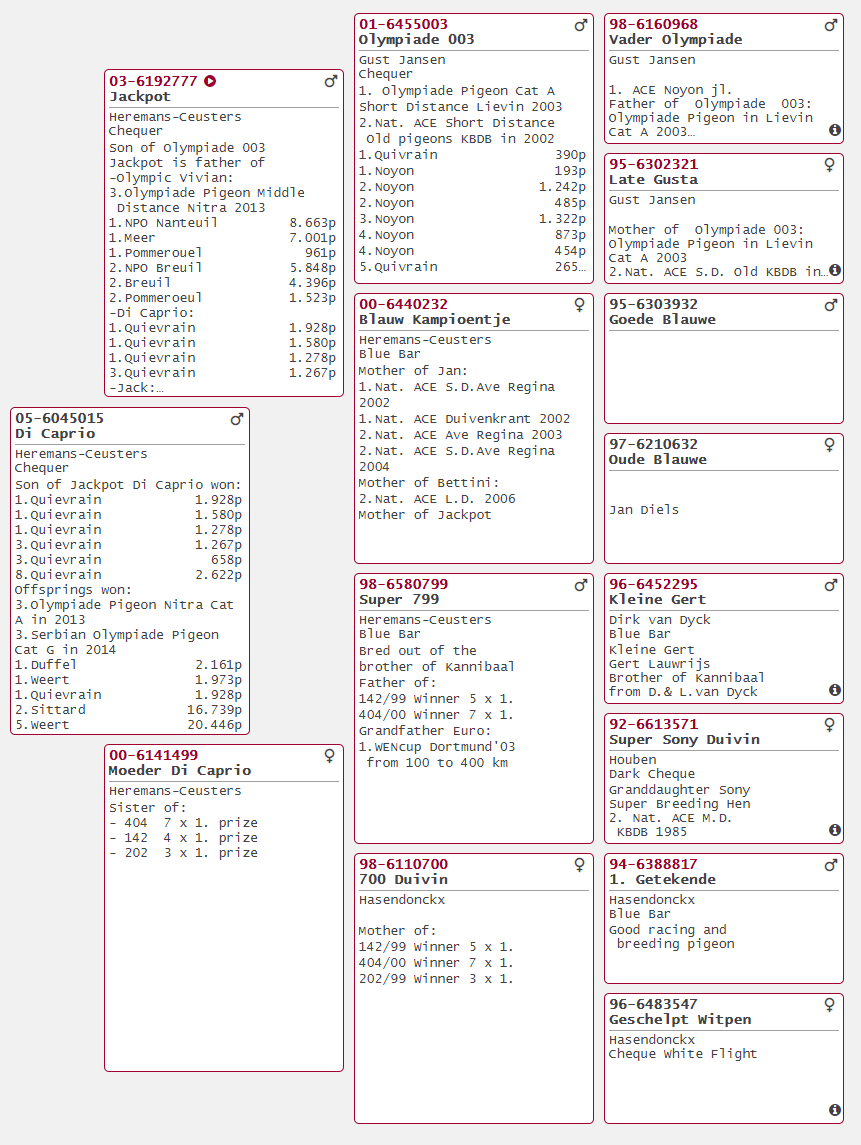Open ring number 03-6192777 link
The height and width of the screenshot is (1145, 861).
point(153,81)
